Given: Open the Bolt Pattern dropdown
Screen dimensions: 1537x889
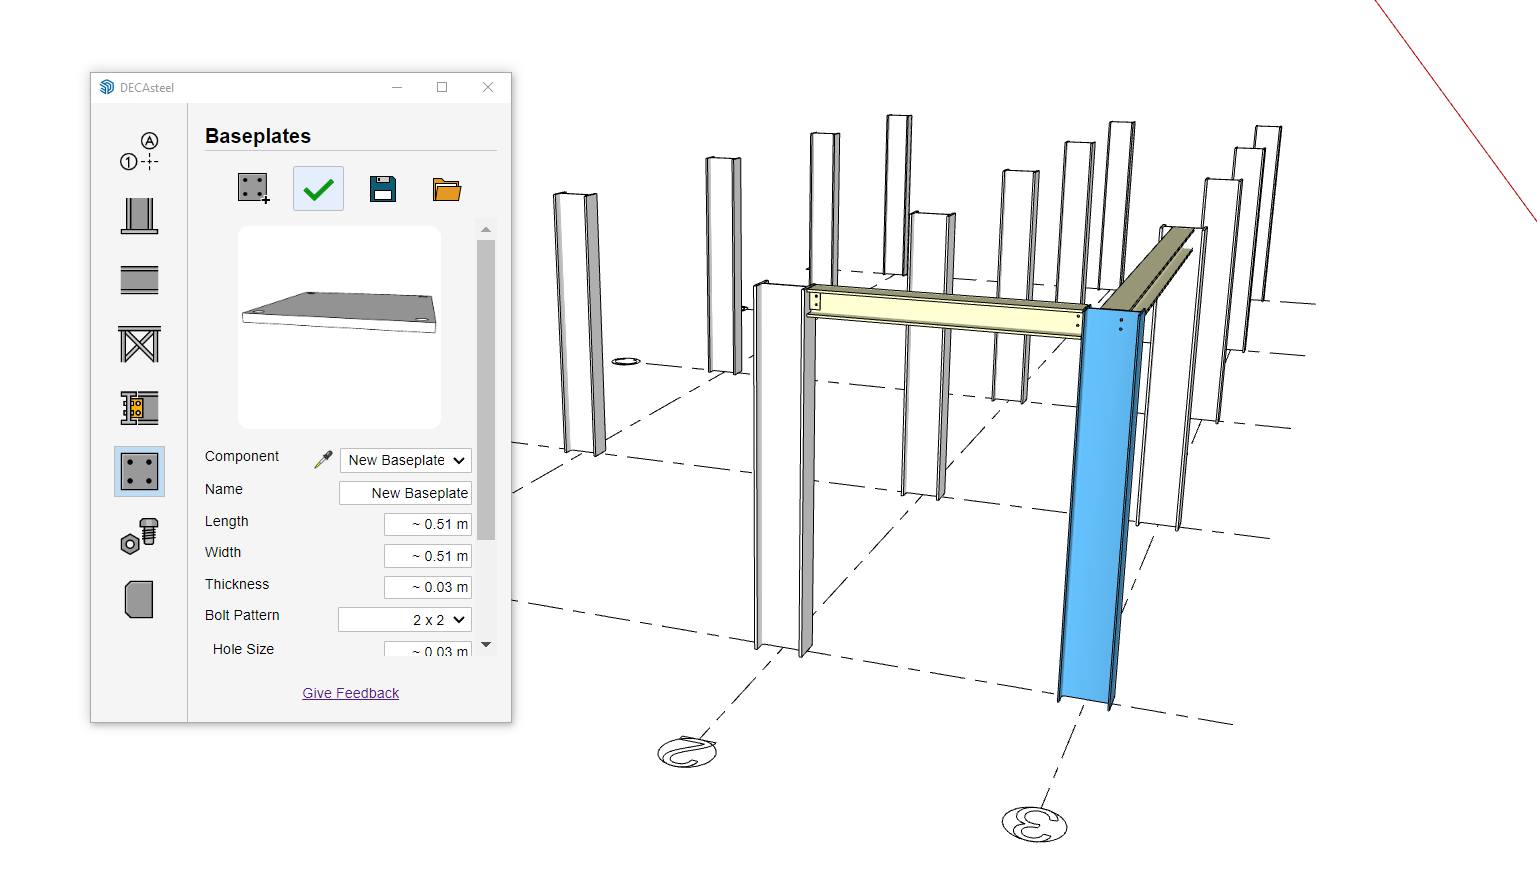Looking at the screenshot, I should point(404,620).
